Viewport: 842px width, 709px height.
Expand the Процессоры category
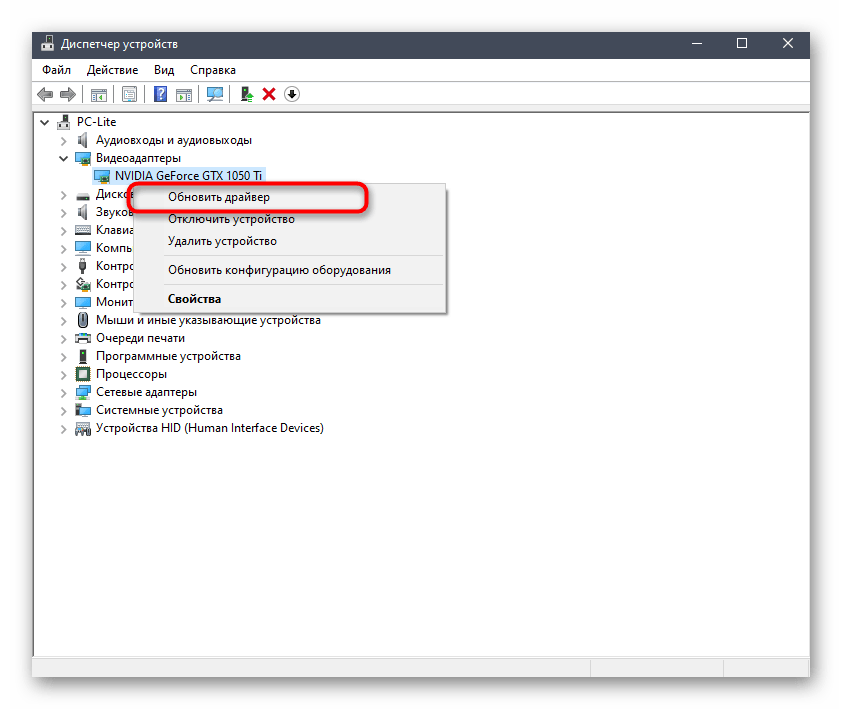pyautogui.click(x=64, y=374)
